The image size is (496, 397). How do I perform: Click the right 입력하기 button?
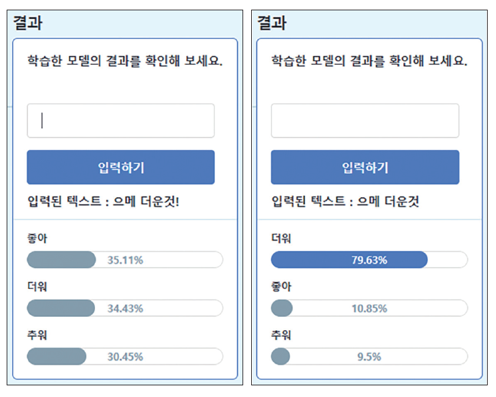coord(365,167)
